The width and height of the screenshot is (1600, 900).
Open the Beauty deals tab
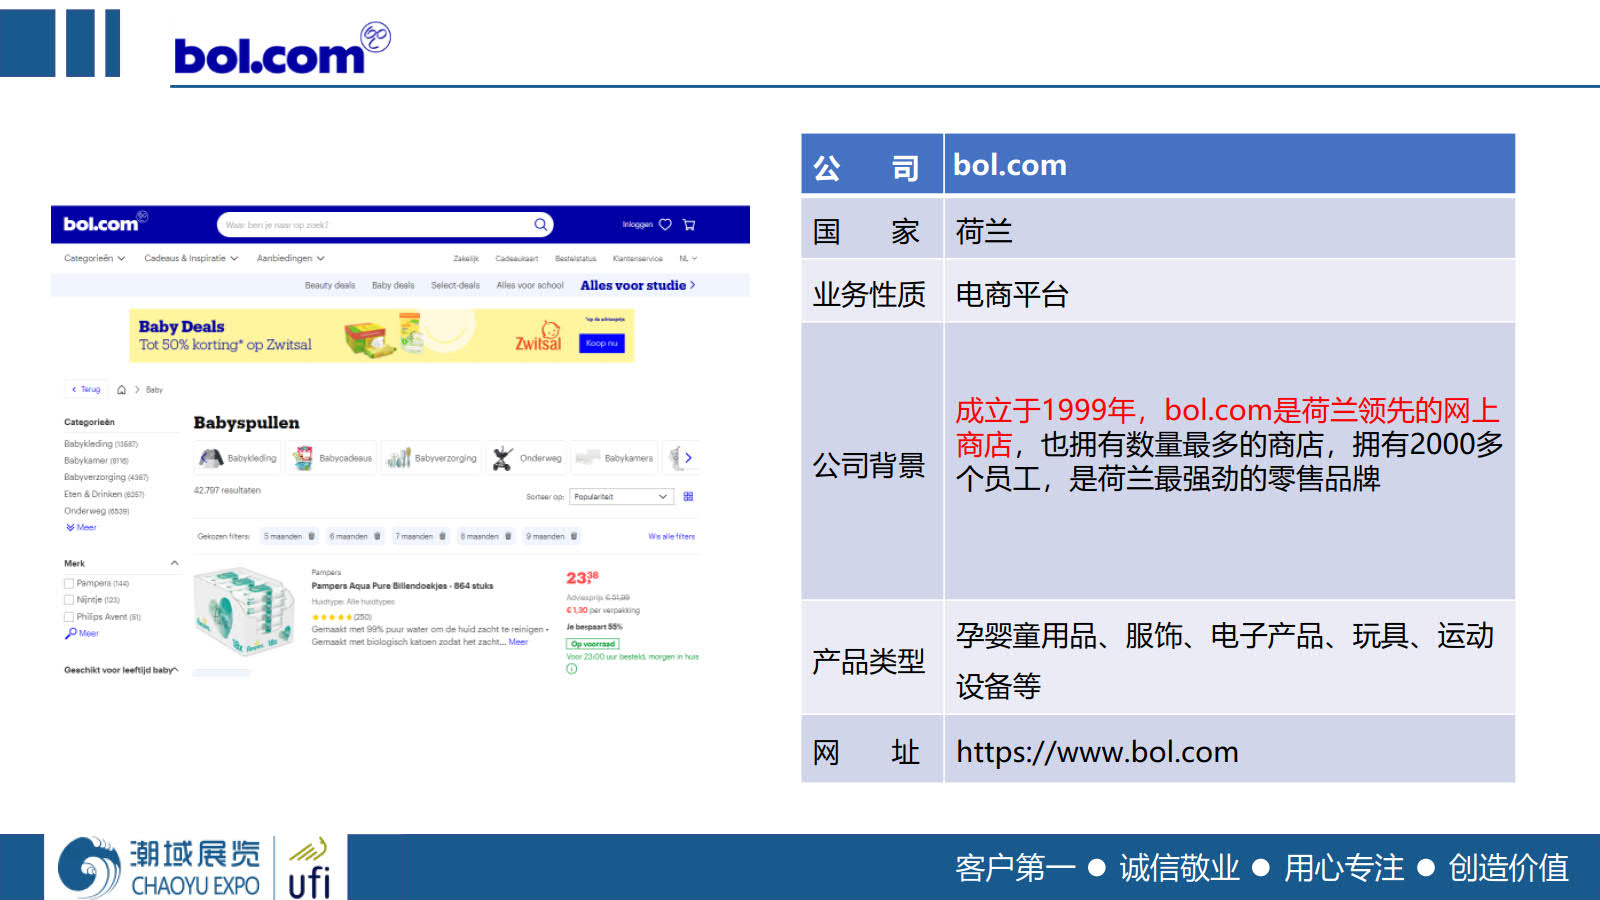click(330, 285)
